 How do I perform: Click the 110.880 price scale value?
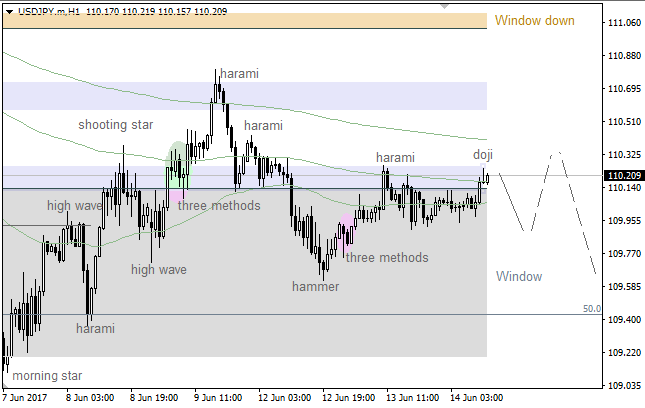coord(624,56)
